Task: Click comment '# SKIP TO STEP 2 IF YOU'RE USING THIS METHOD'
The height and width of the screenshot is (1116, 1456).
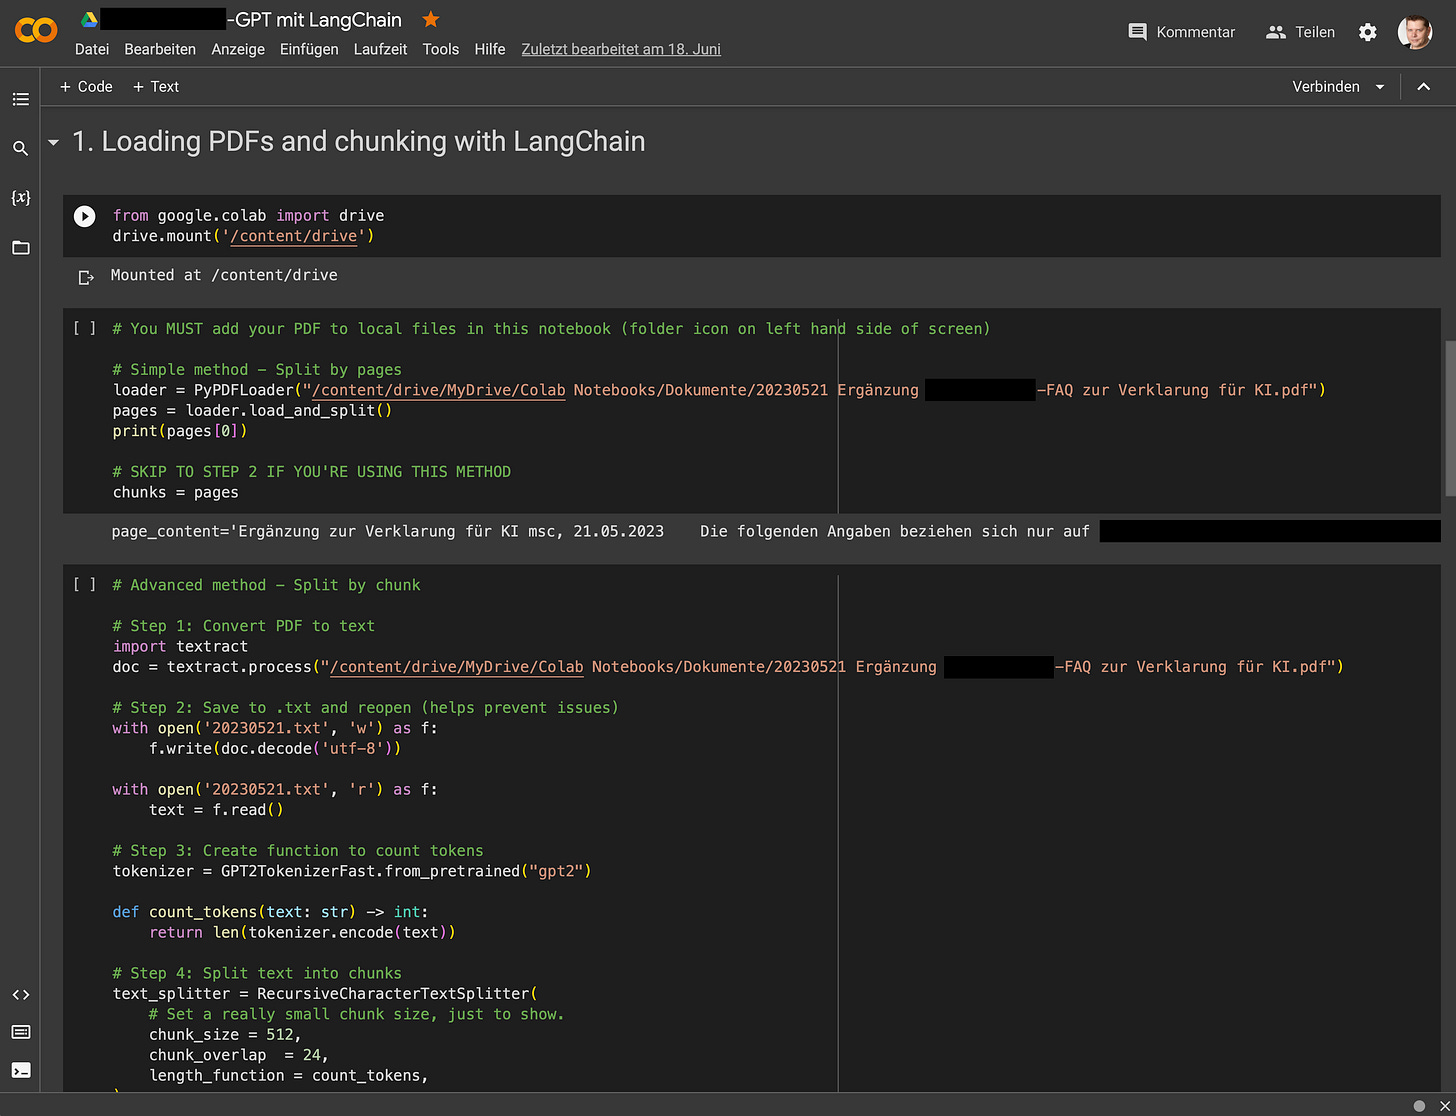Action: click(311, 472)
